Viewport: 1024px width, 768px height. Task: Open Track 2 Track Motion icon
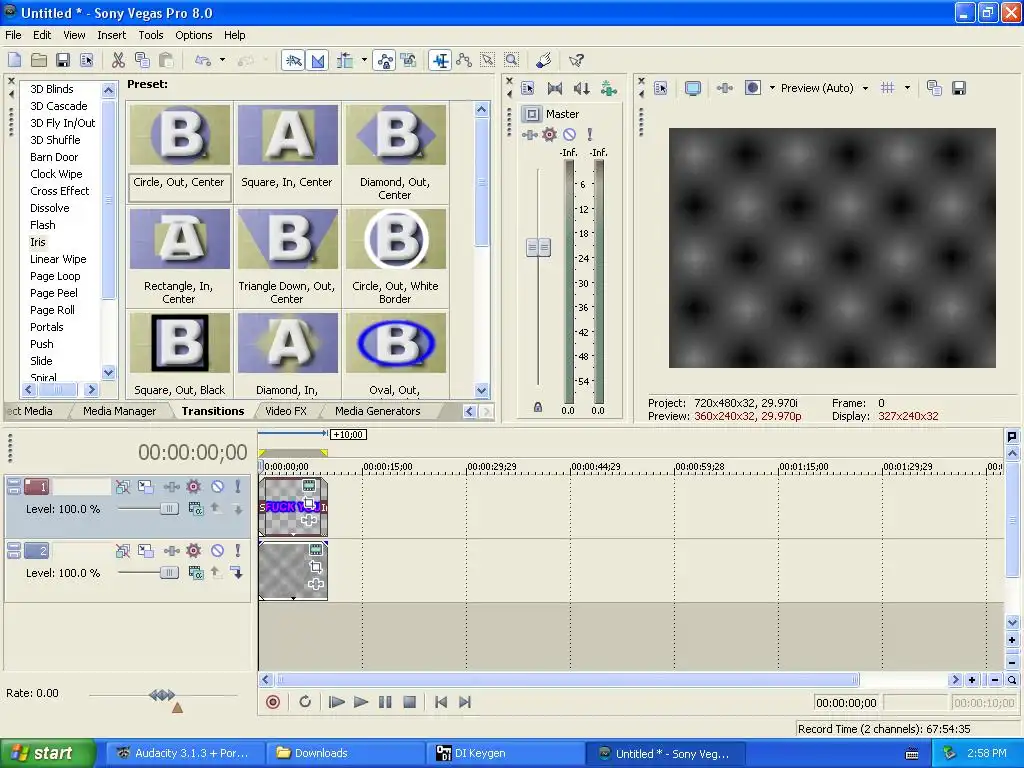(146, 551)
